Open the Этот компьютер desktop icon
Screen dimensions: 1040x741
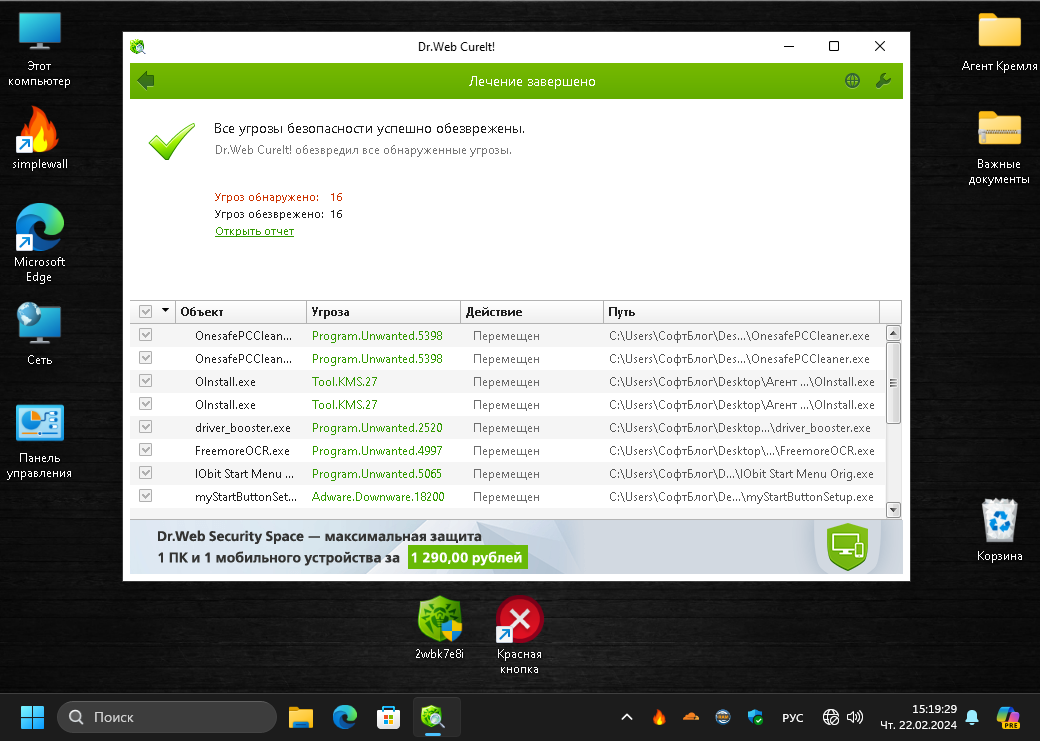point(39,50)
